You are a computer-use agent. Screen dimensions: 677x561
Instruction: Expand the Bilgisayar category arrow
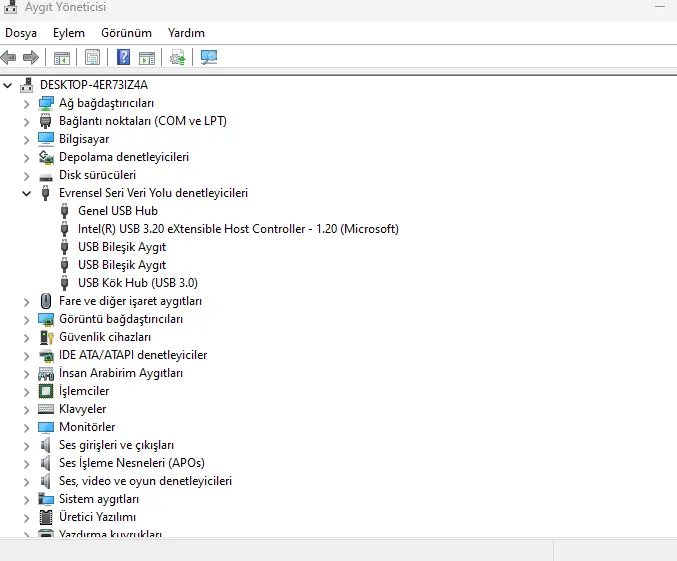pos(27,140)
